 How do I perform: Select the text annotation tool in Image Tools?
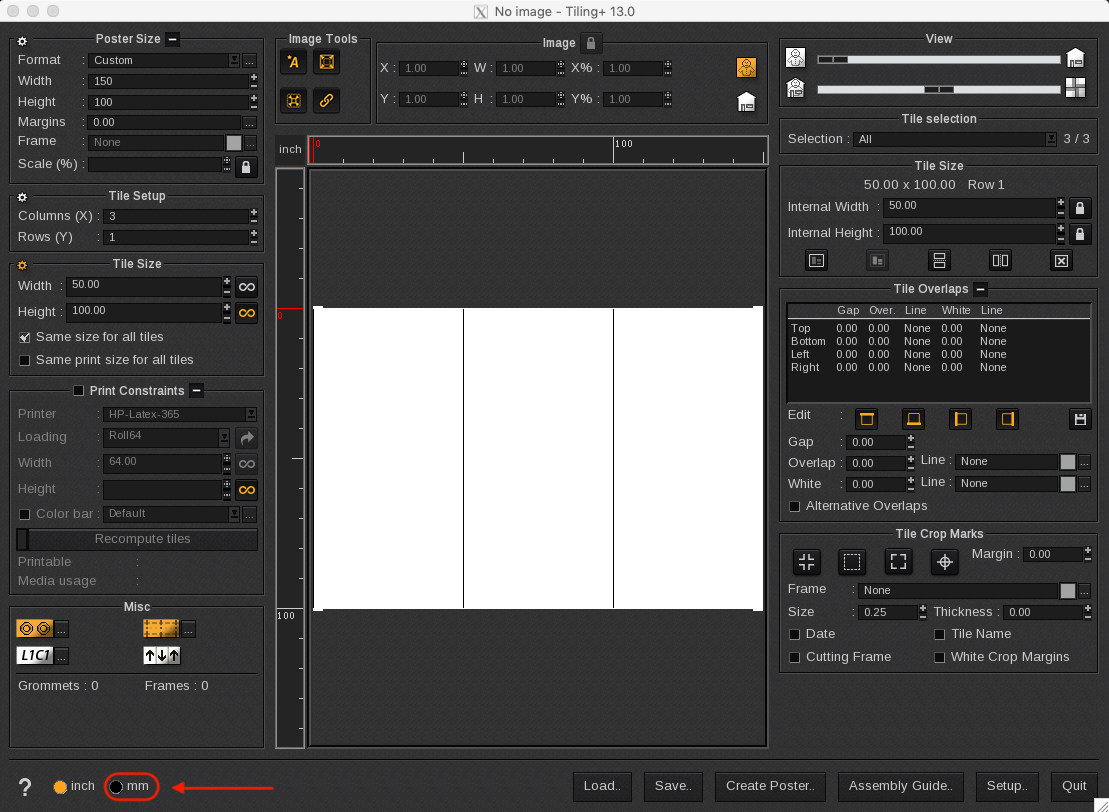pos(293,61)
